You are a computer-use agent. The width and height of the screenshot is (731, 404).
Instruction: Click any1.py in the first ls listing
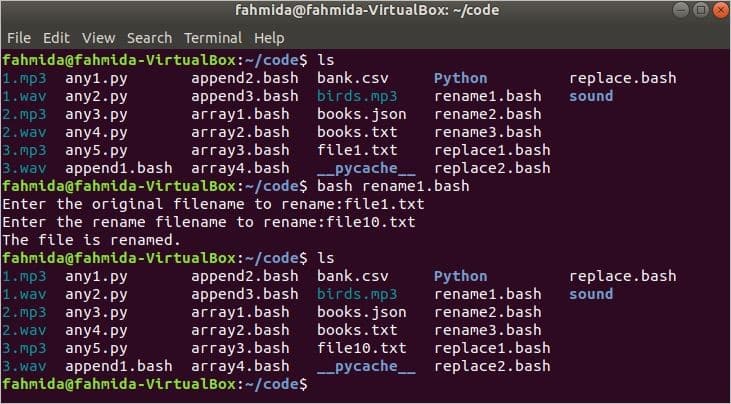[97, 78]
